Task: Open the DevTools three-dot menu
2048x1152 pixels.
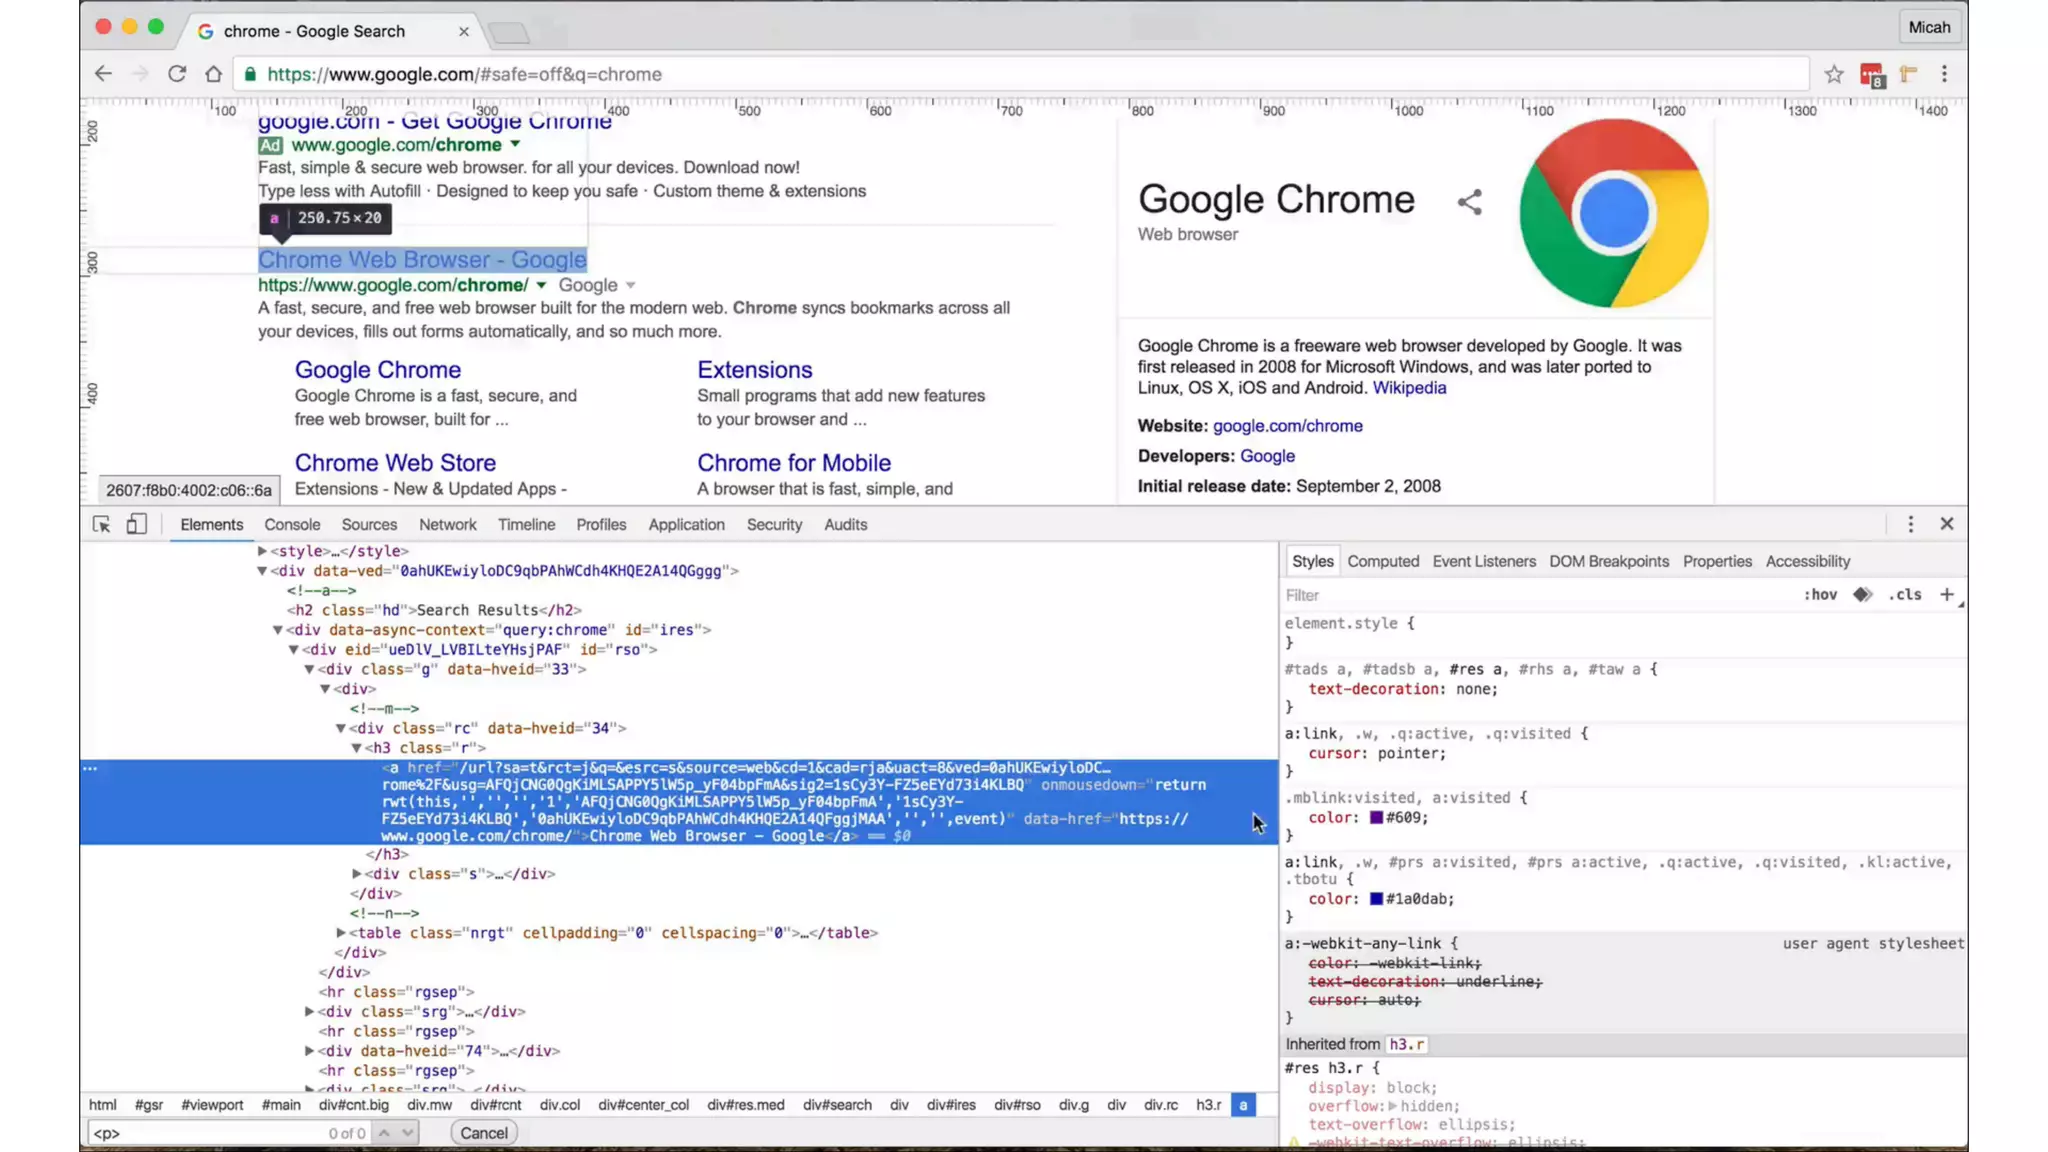Action: point(1910,524)
